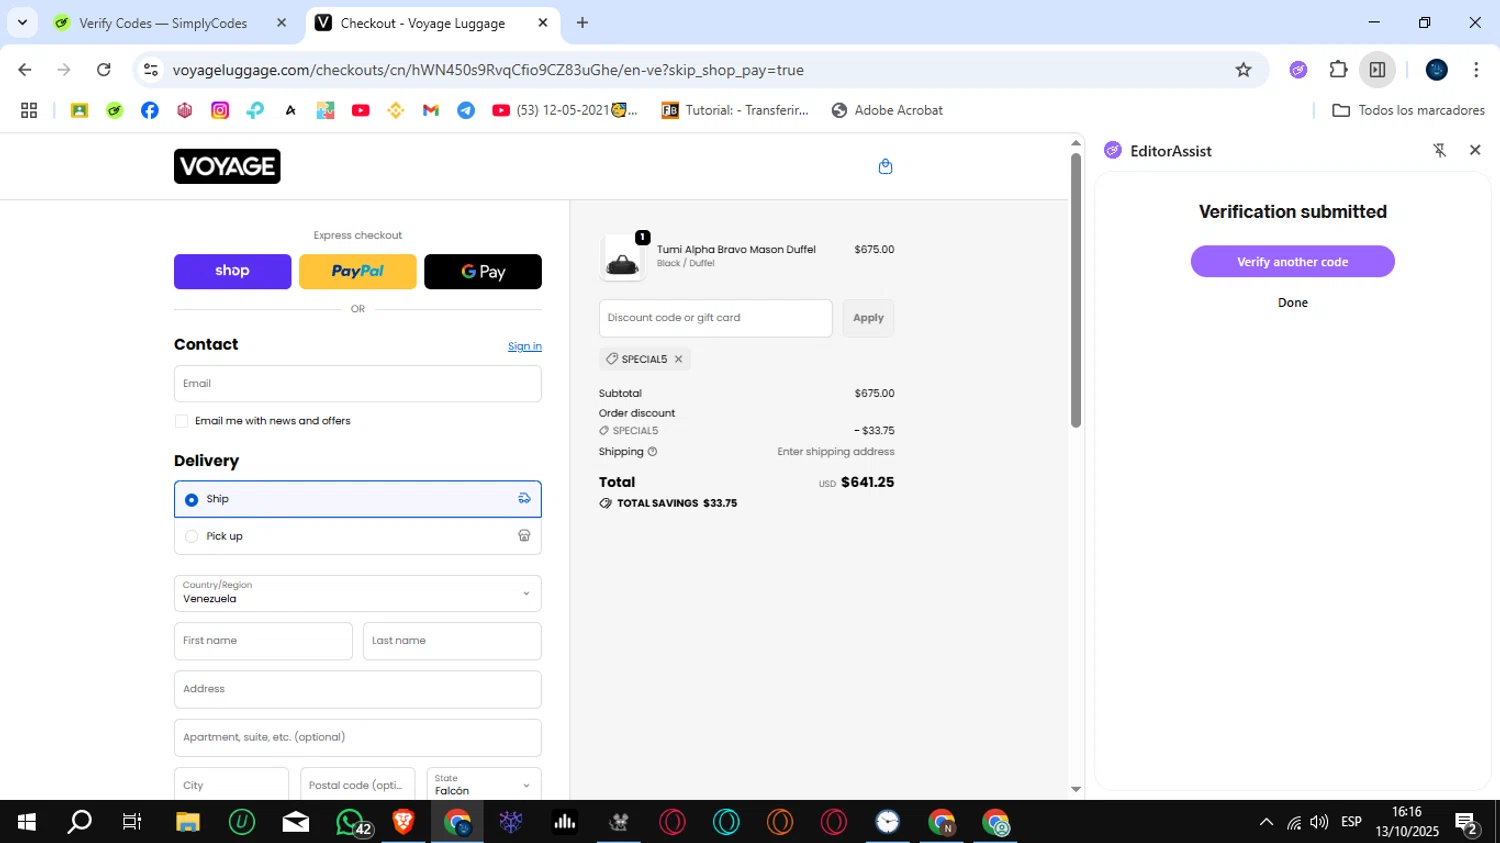Open the Windows Start menu
The image size is (1500, 843).
(x=27, y=822)
